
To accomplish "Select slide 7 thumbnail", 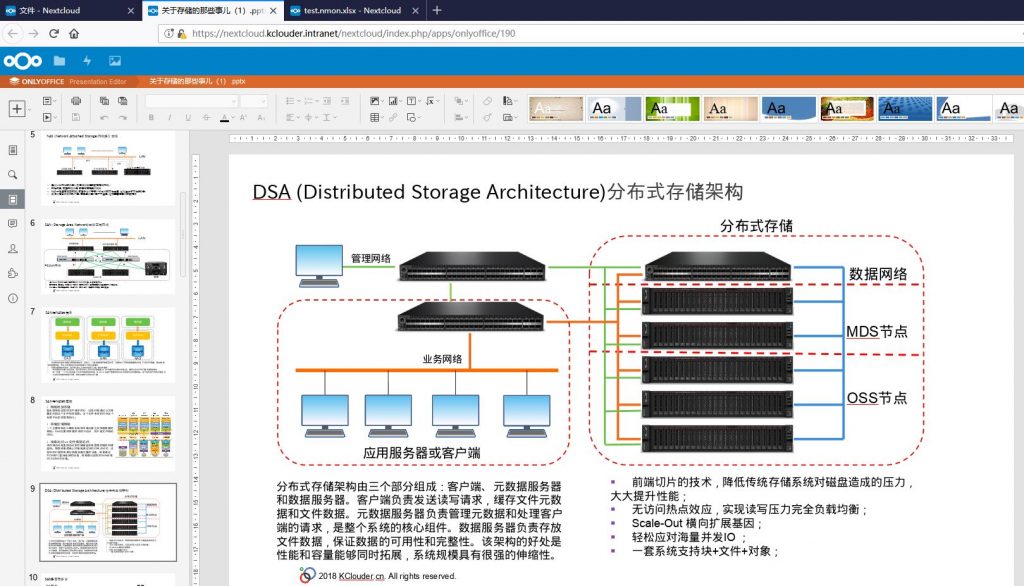I will (108, 345).
